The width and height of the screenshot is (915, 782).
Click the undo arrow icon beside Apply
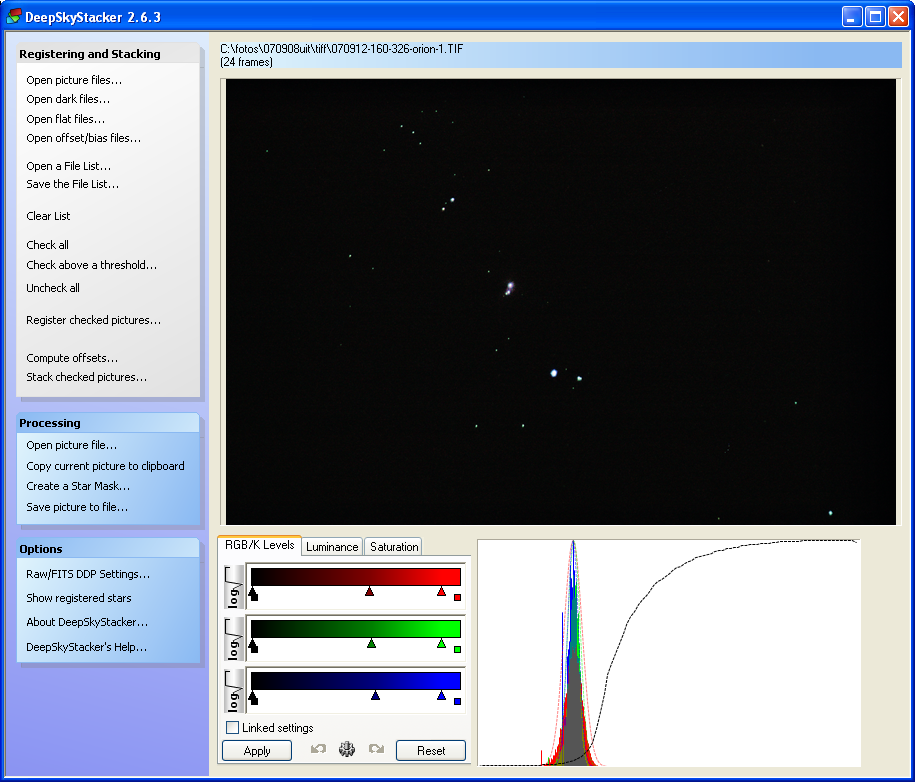pos(318,749)
